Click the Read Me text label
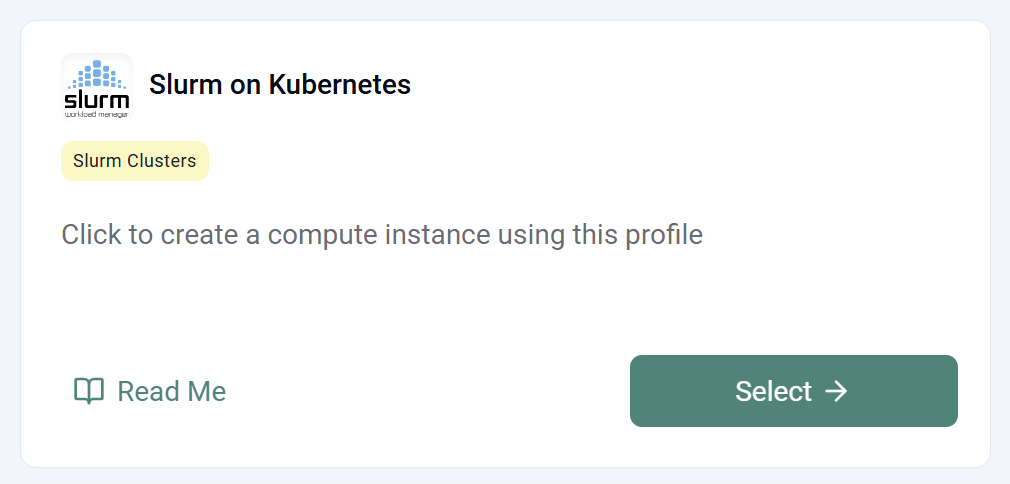This screenshot has width=1010, height=484. click(172, 391)
